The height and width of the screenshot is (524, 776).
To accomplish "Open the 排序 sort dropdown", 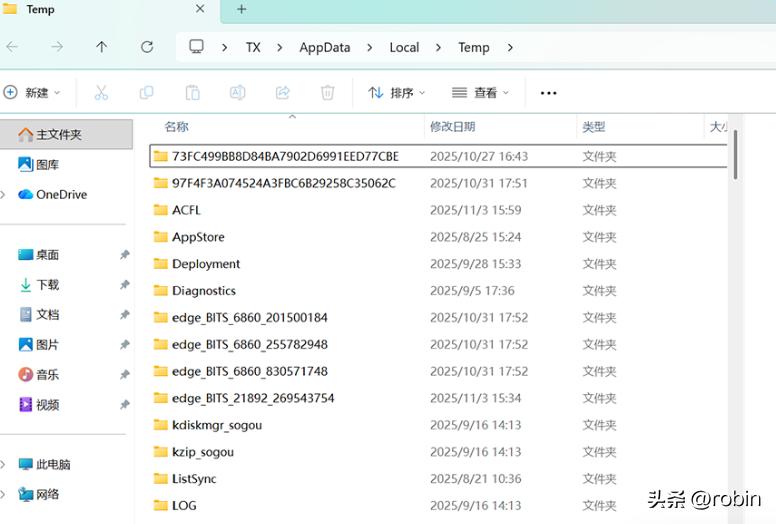I will click(x=396, y=93).
